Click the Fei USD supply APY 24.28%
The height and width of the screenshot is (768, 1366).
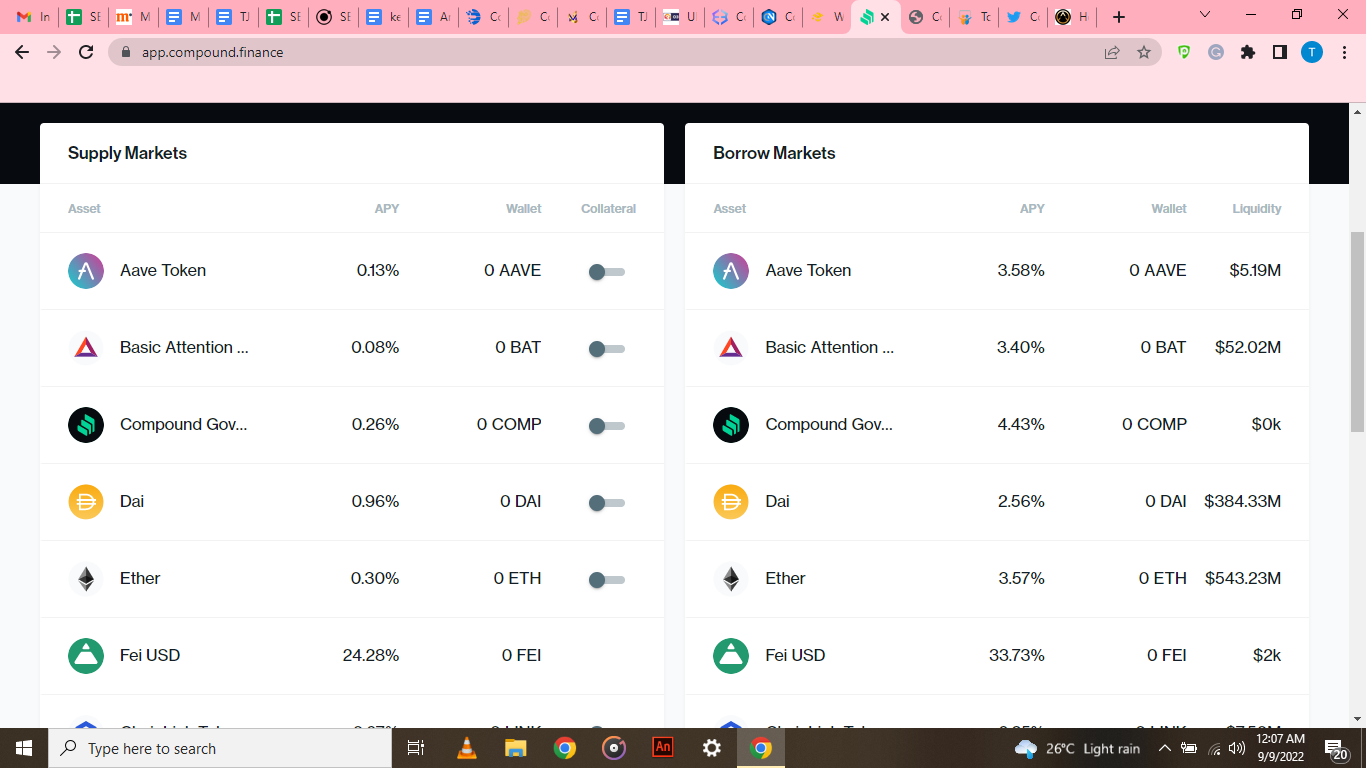pyautogui.click(x=371, y=656)
